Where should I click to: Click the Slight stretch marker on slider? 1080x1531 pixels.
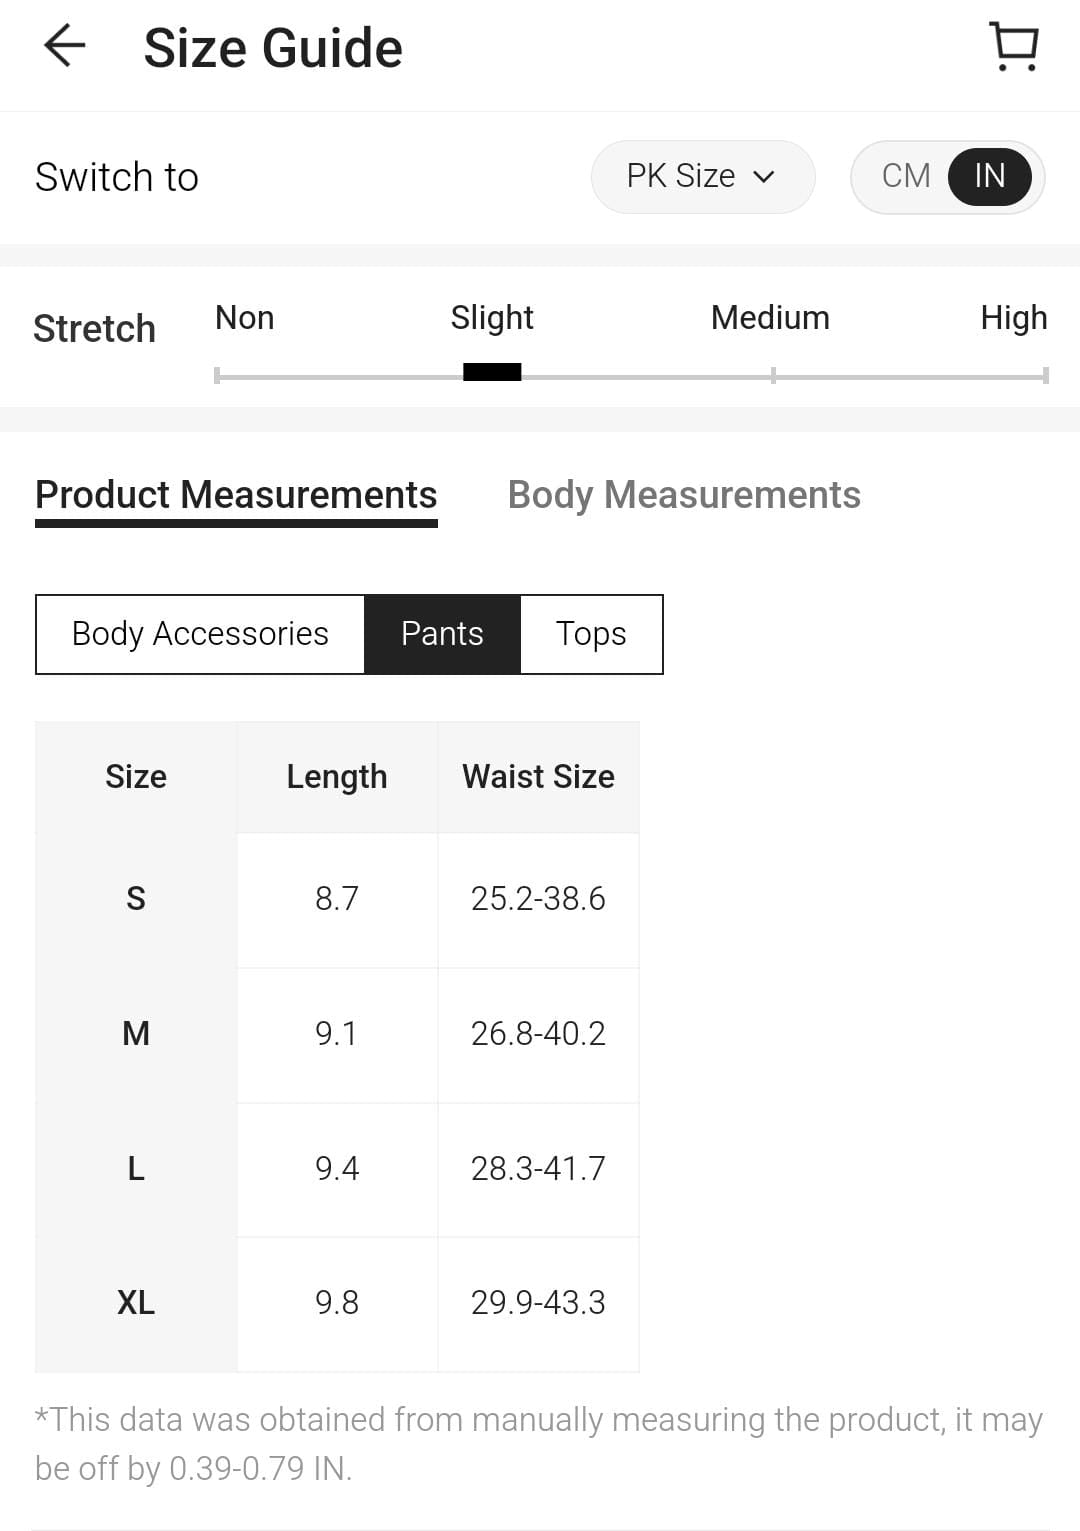click(x=492, y=373)
